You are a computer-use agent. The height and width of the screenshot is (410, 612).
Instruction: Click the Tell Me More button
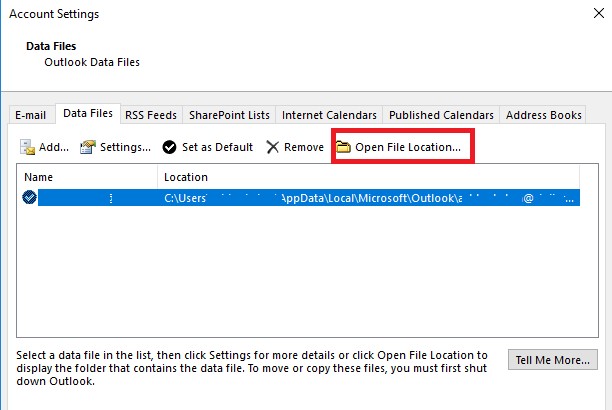coord(553,360)
